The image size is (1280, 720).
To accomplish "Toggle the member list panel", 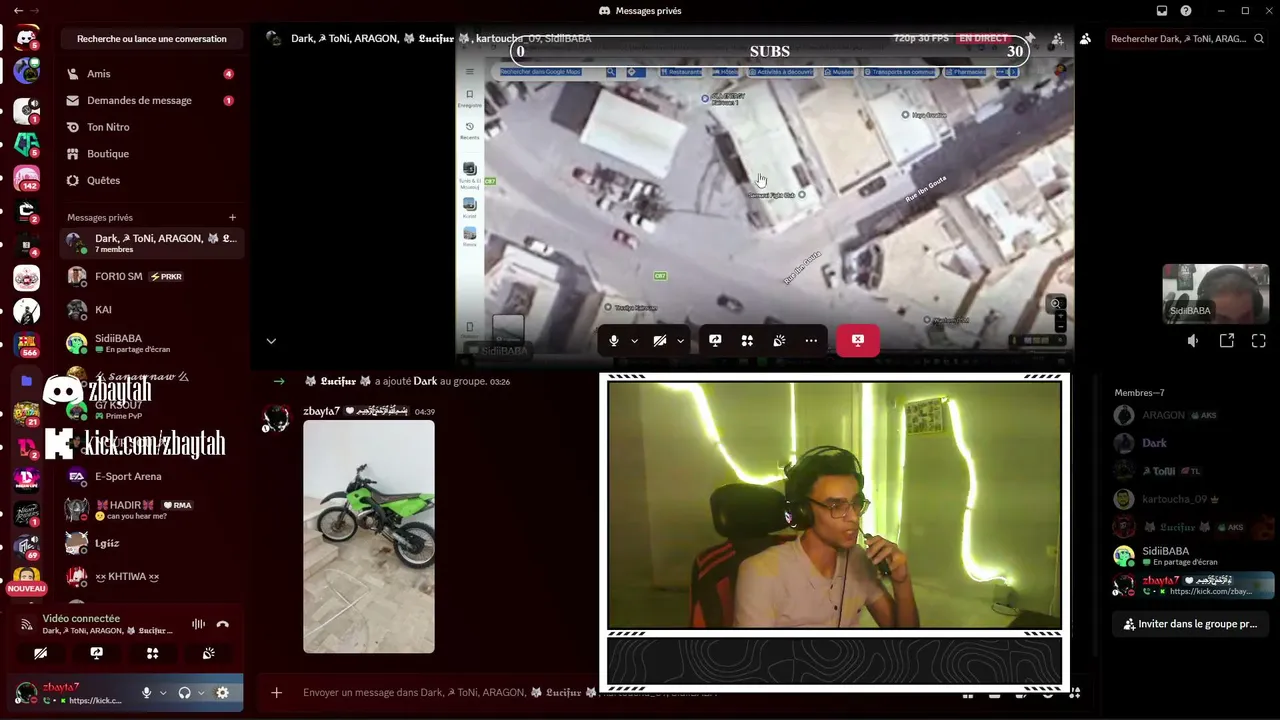I will point(1085,39).
